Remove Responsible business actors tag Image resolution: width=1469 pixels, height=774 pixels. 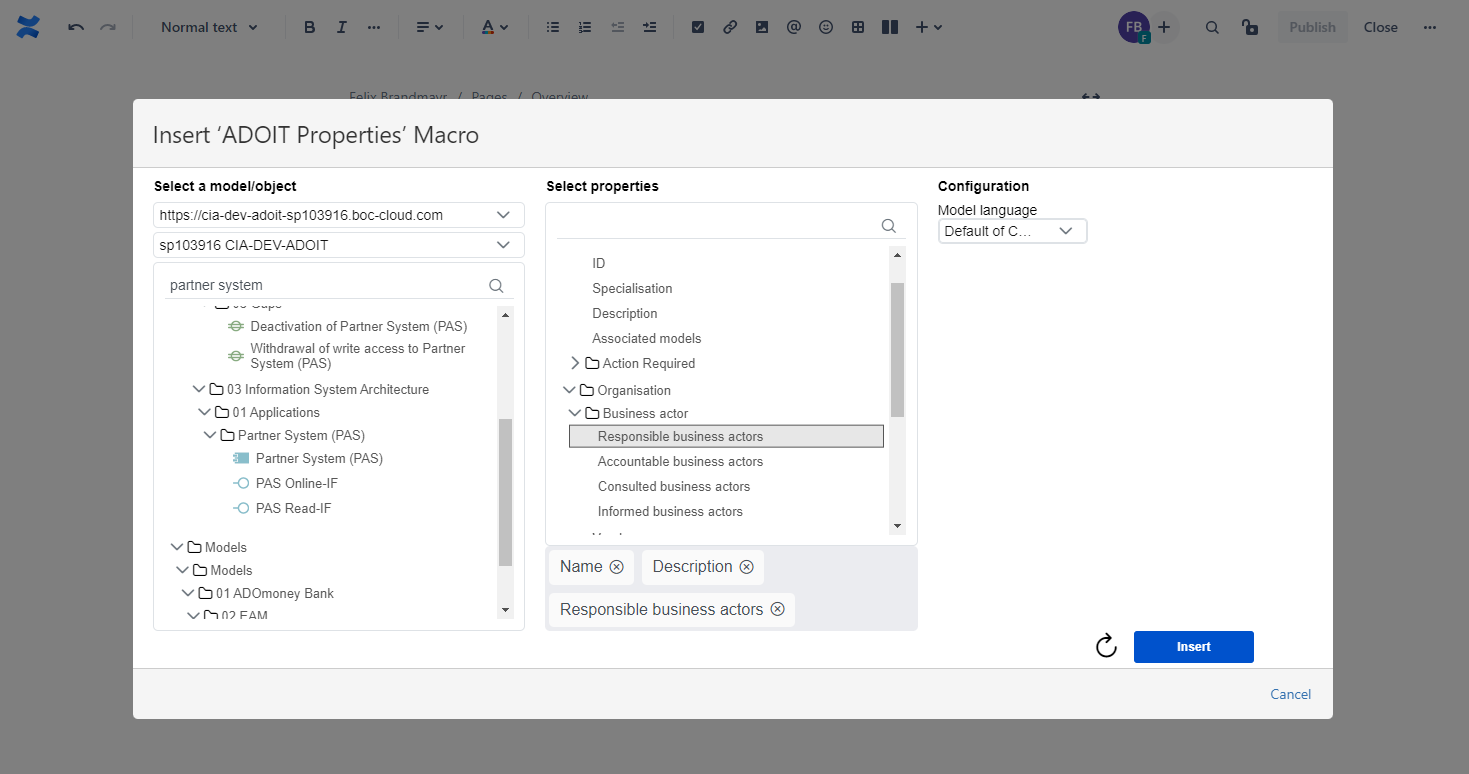click(x=777, y=609)
